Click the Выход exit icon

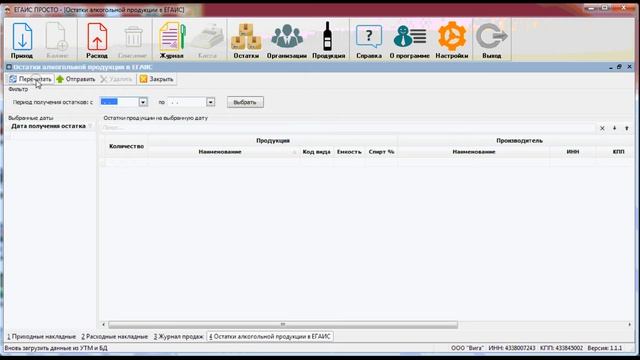point(491,40)
